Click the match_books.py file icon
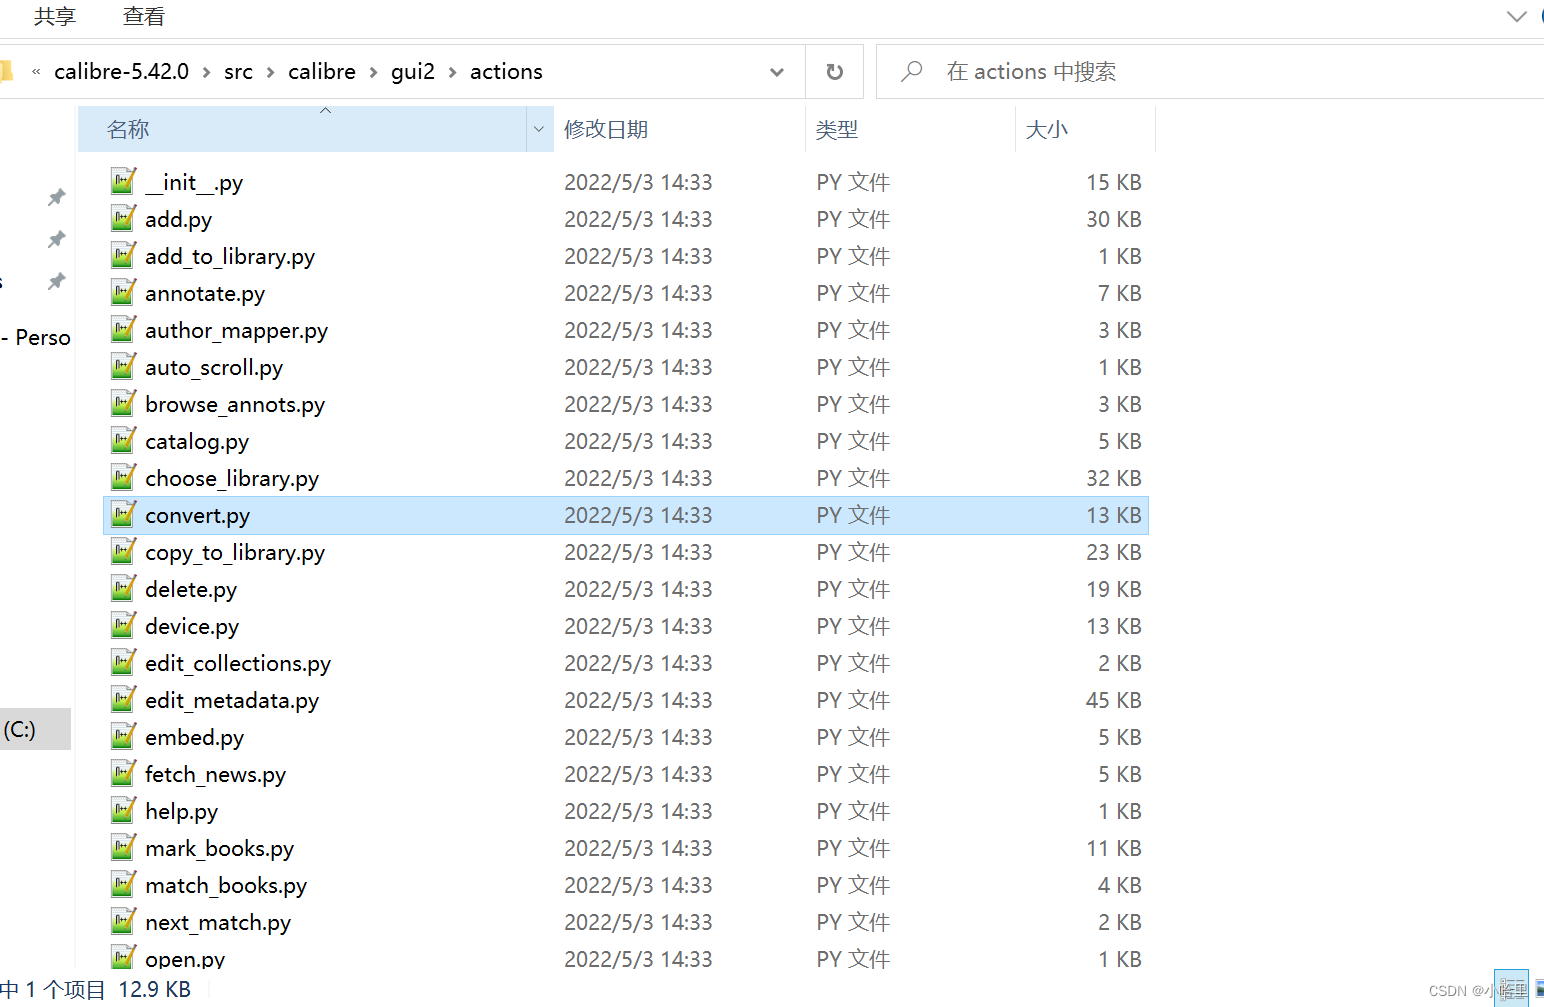 tap(123, 884)
